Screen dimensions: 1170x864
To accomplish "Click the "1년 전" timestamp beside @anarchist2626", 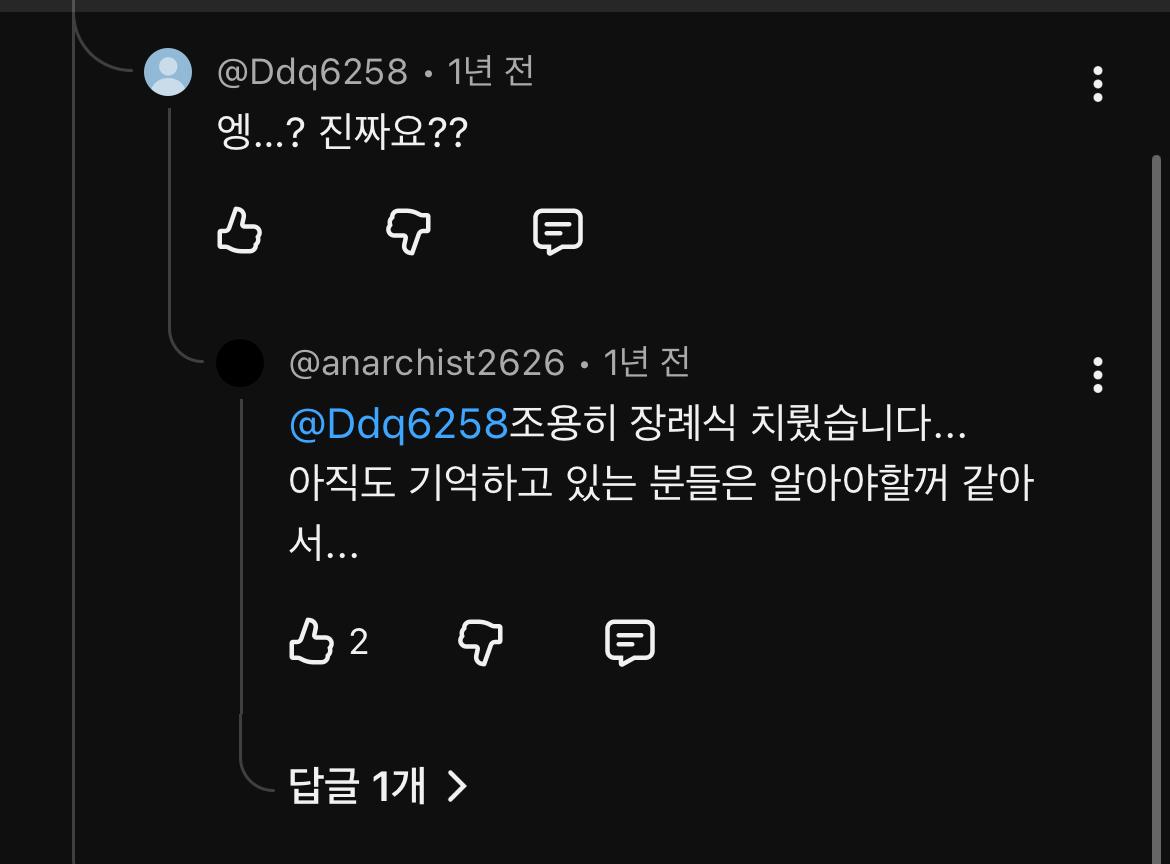I will [x=646, y=363].
